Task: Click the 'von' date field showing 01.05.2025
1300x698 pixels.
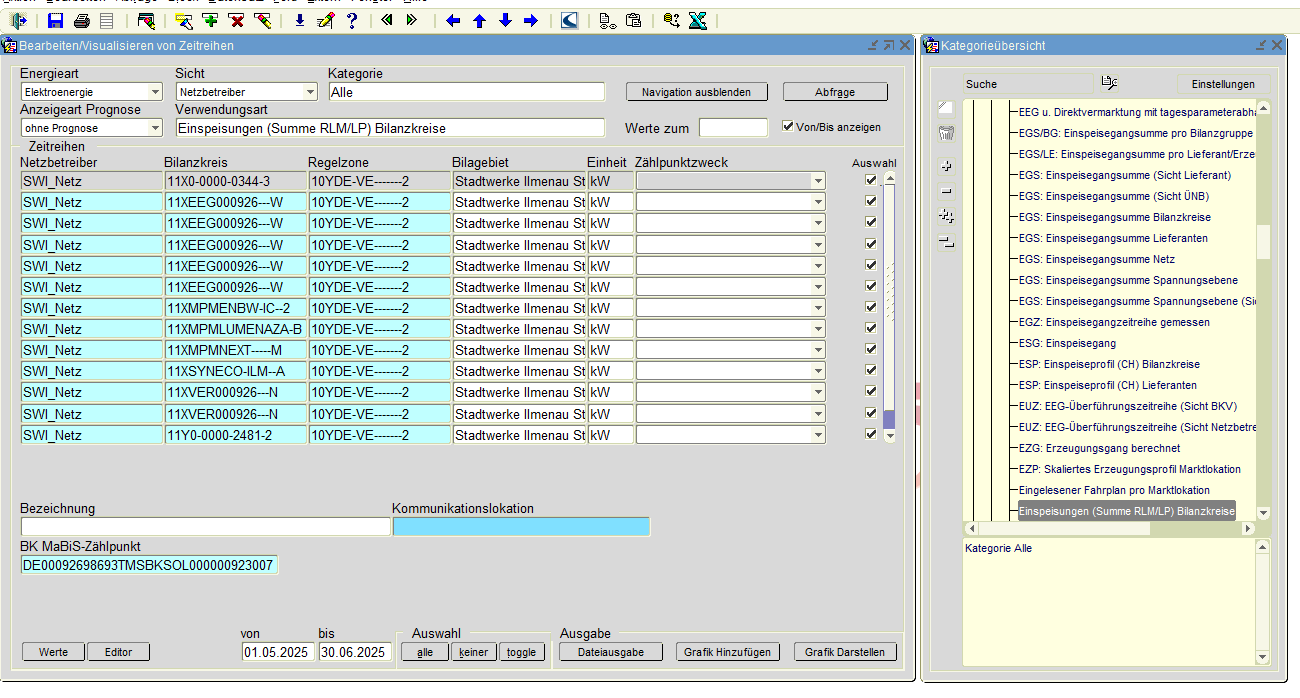Action: click(278, 652)
